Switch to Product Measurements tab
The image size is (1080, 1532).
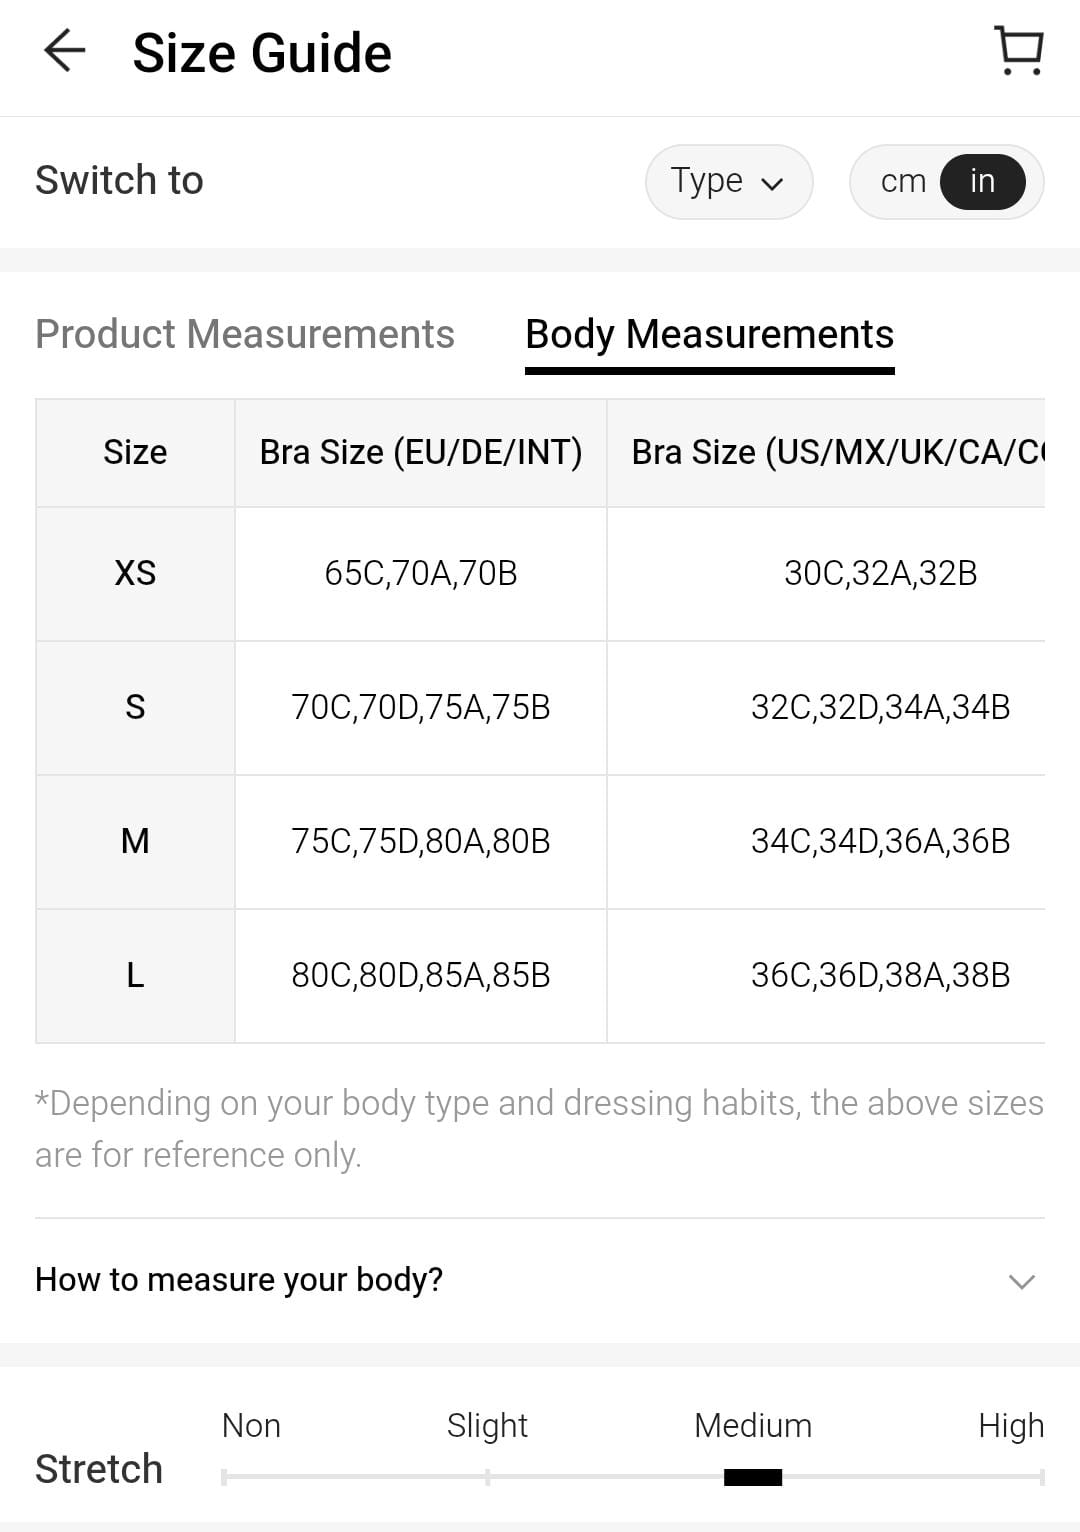click(x=245, y=334)
